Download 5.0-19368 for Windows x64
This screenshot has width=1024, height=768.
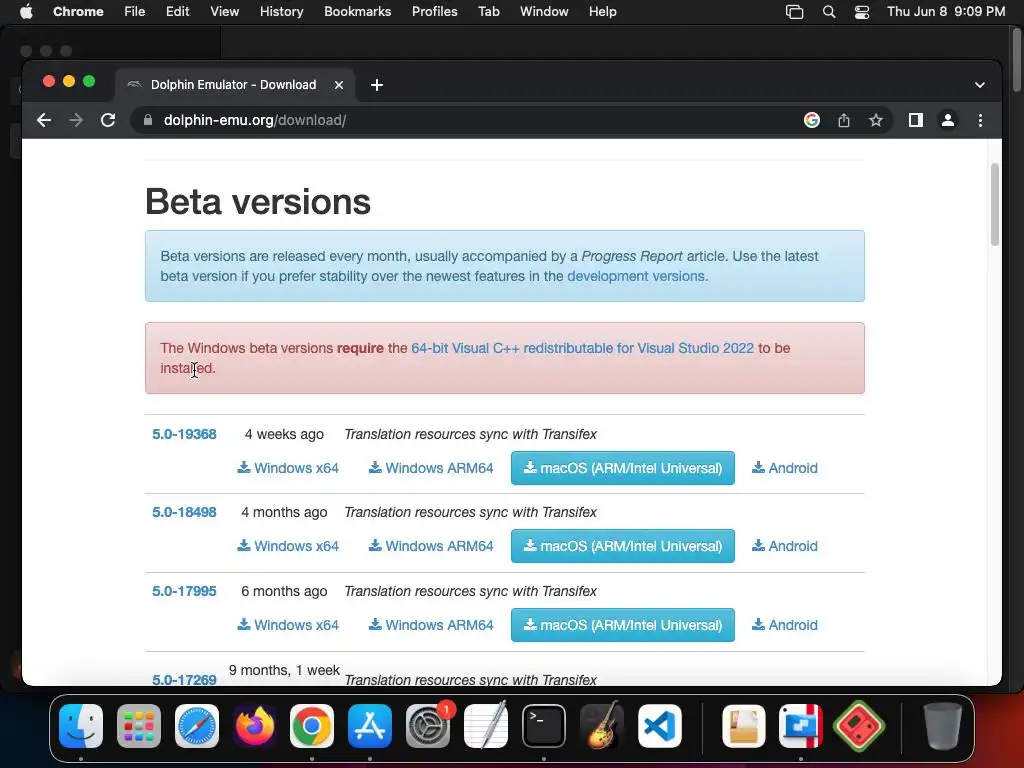[x=288, y=468]
